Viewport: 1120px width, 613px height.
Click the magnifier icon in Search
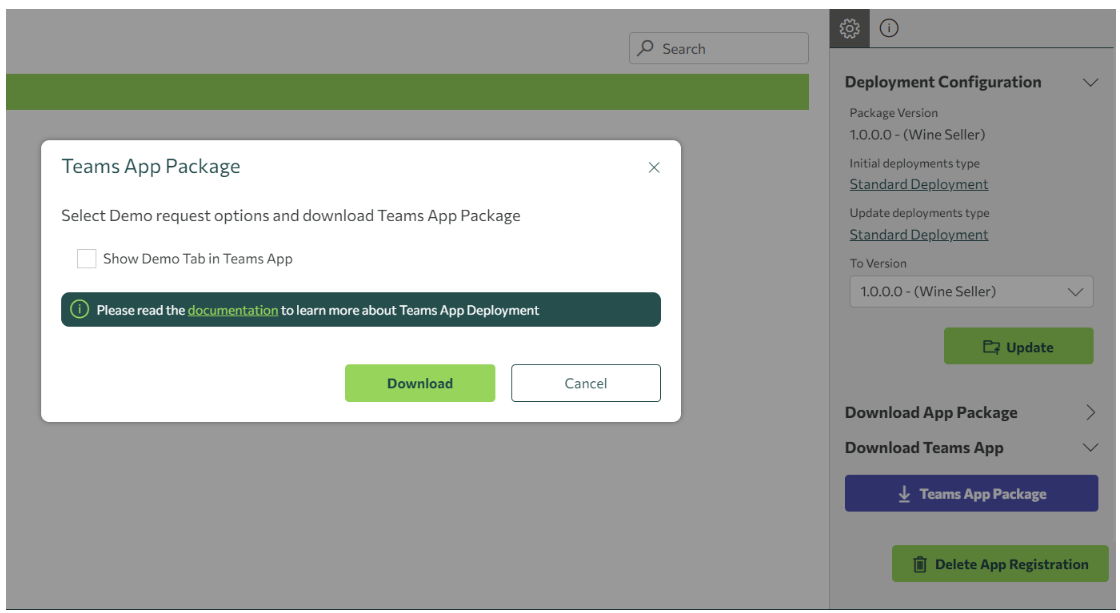point(646,48)
